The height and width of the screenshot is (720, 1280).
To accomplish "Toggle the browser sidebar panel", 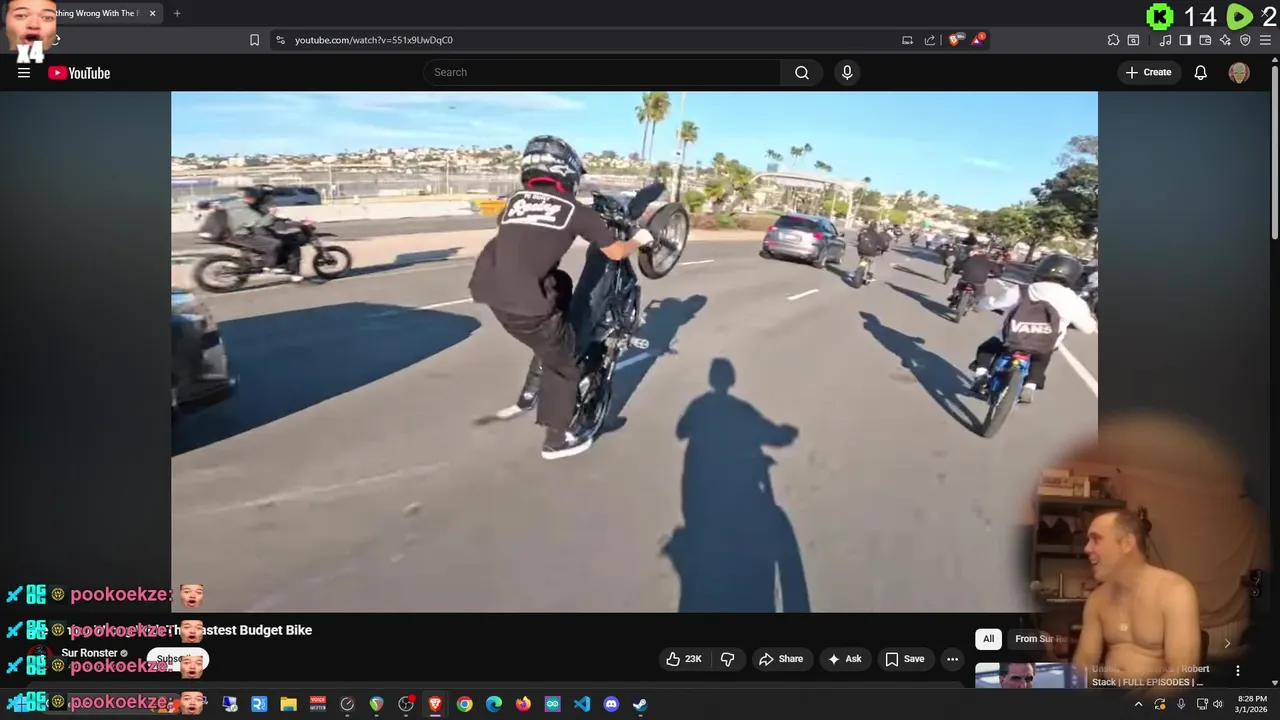I will tap(1185, 40).
